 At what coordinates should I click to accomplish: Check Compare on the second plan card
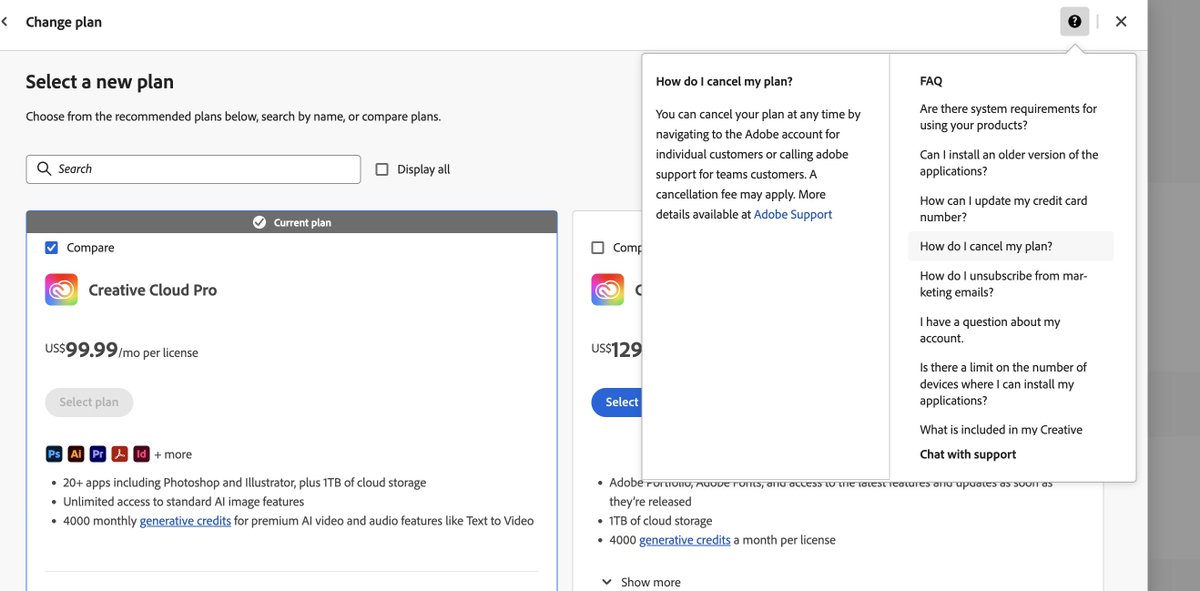[x=598, y=247]
